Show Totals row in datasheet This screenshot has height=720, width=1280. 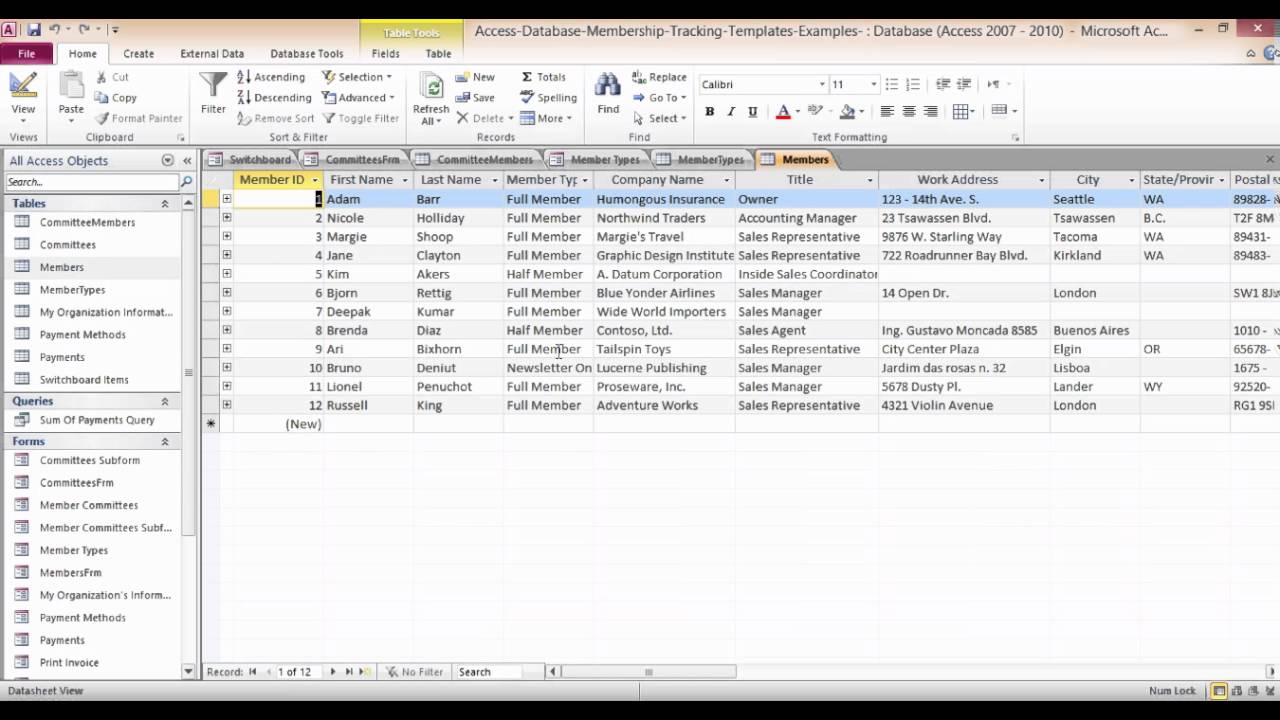pyautogui.click(x=543, y=77)
